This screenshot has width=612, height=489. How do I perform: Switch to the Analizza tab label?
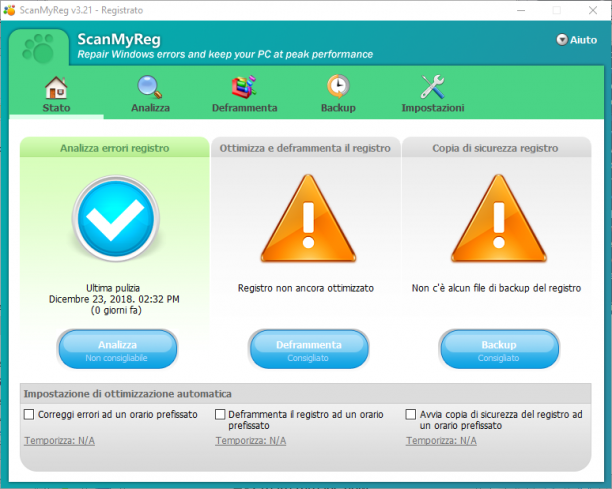pos(150,108)
